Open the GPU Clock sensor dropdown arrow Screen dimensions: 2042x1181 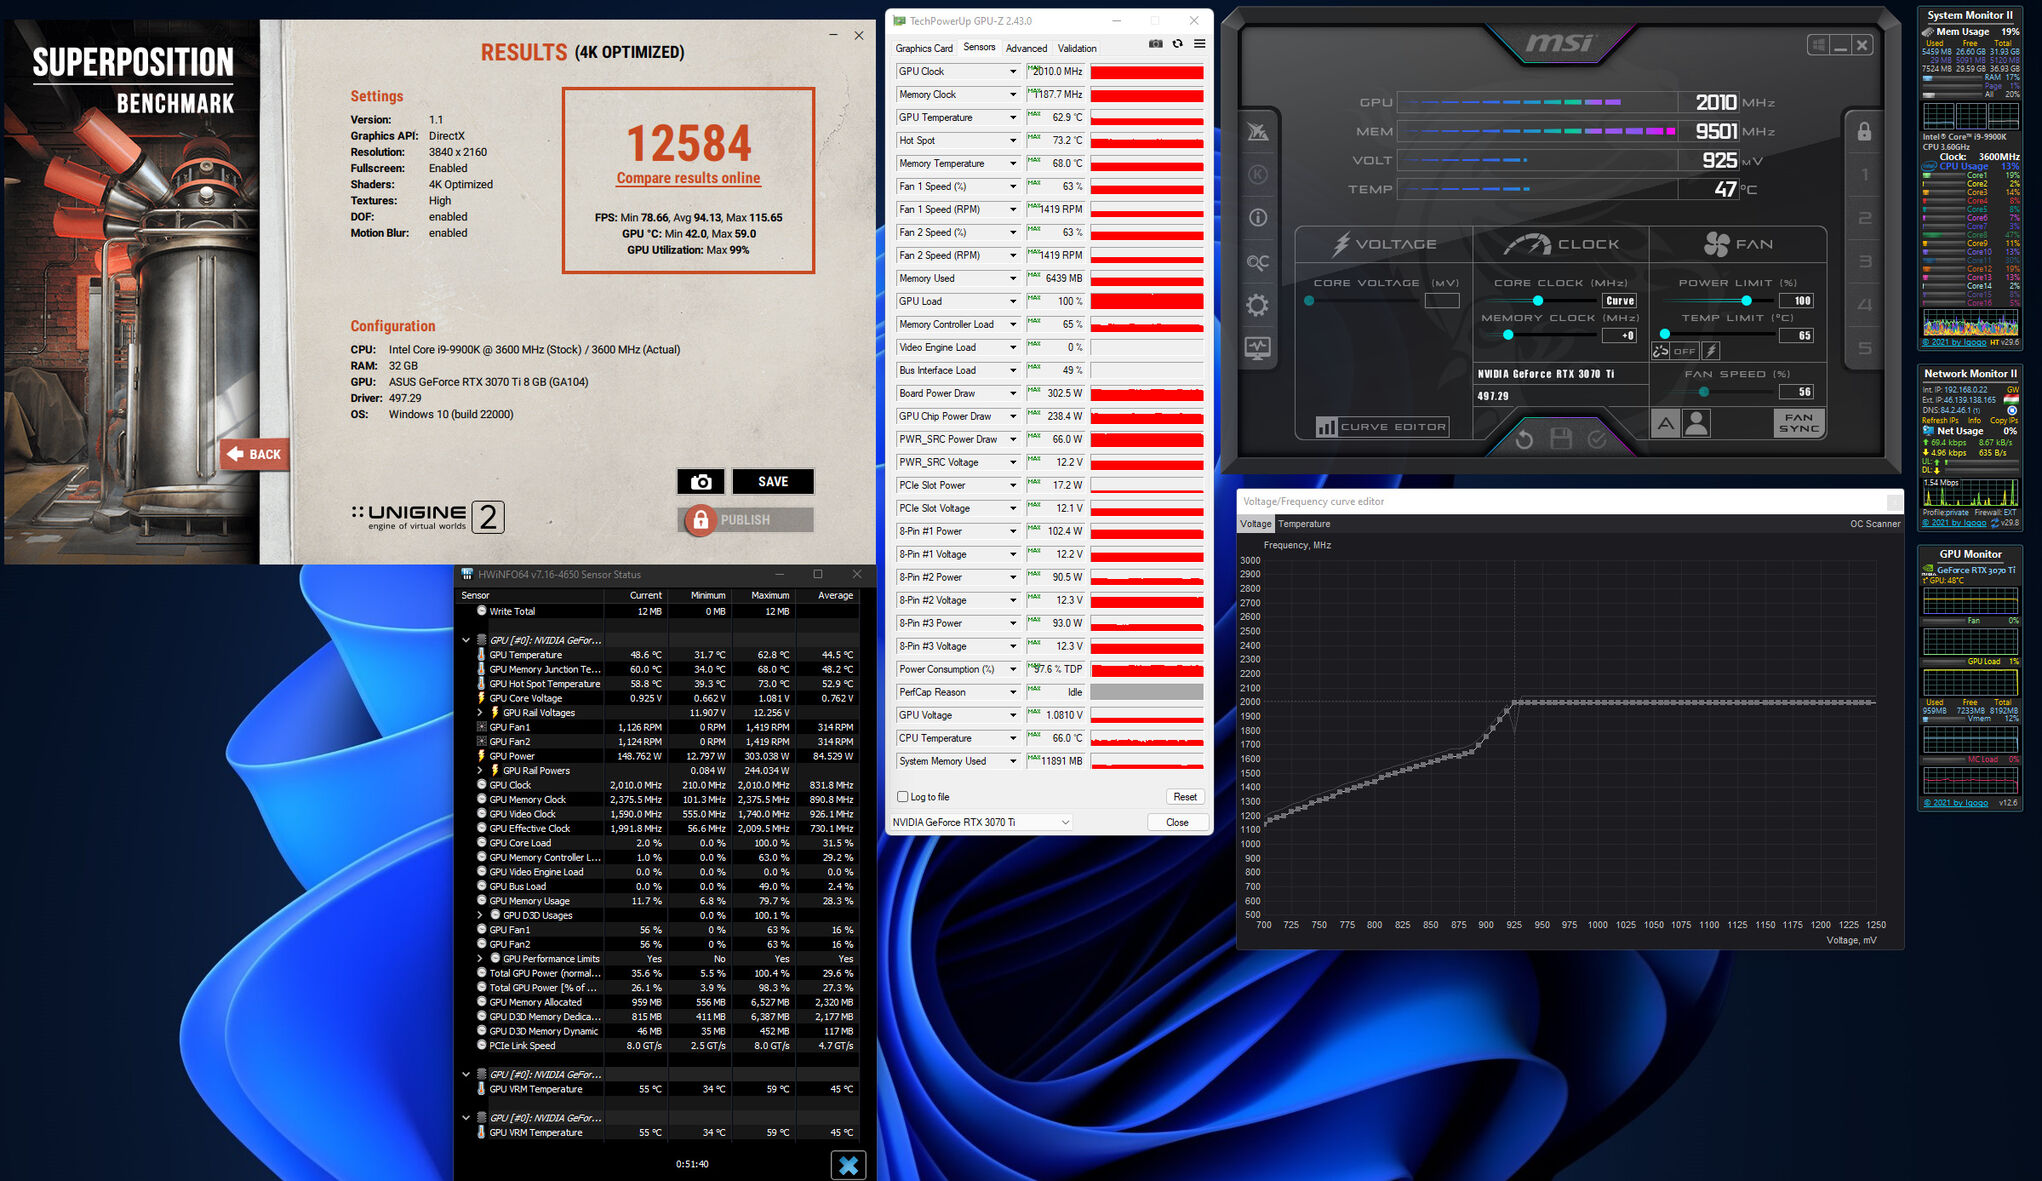point(1012,72)
